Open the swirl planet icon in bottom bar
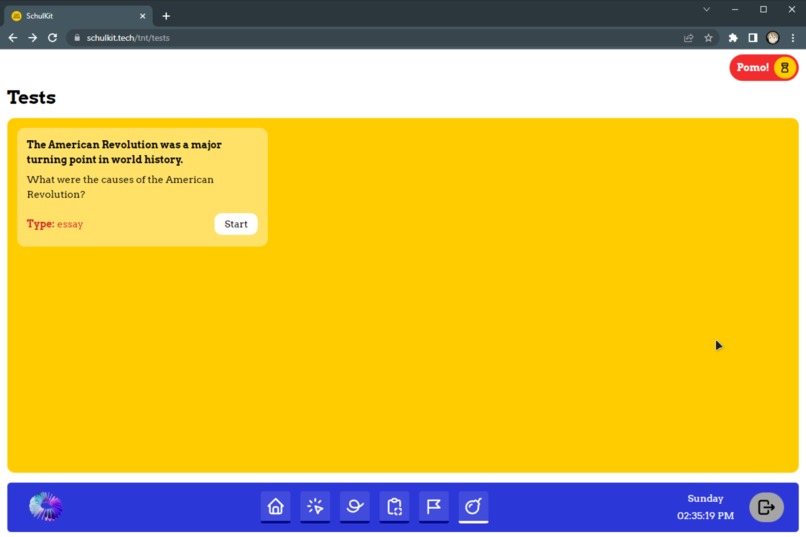Screen dimensions: 806x537 [355, 507]
